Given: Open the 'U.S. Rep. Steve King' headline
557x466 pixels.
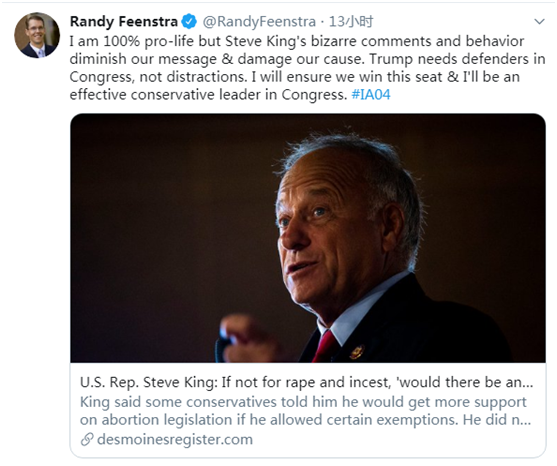Looking at the screenshot, I should click(307, 383).
